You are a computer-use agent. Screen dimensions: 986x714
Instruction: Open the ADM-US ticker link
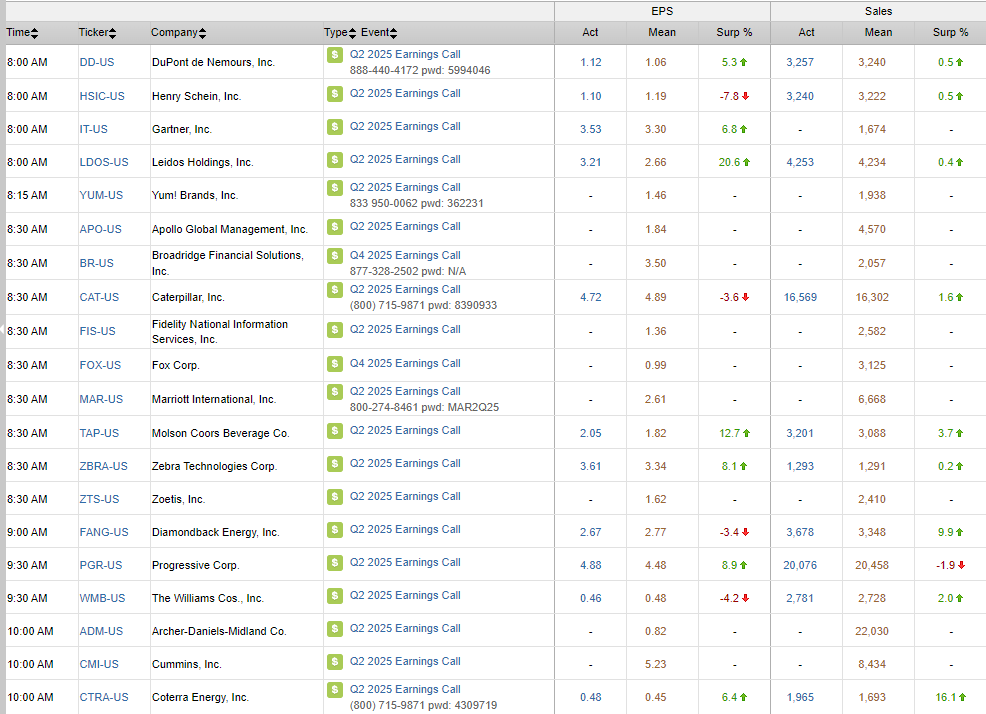[101, 631]
